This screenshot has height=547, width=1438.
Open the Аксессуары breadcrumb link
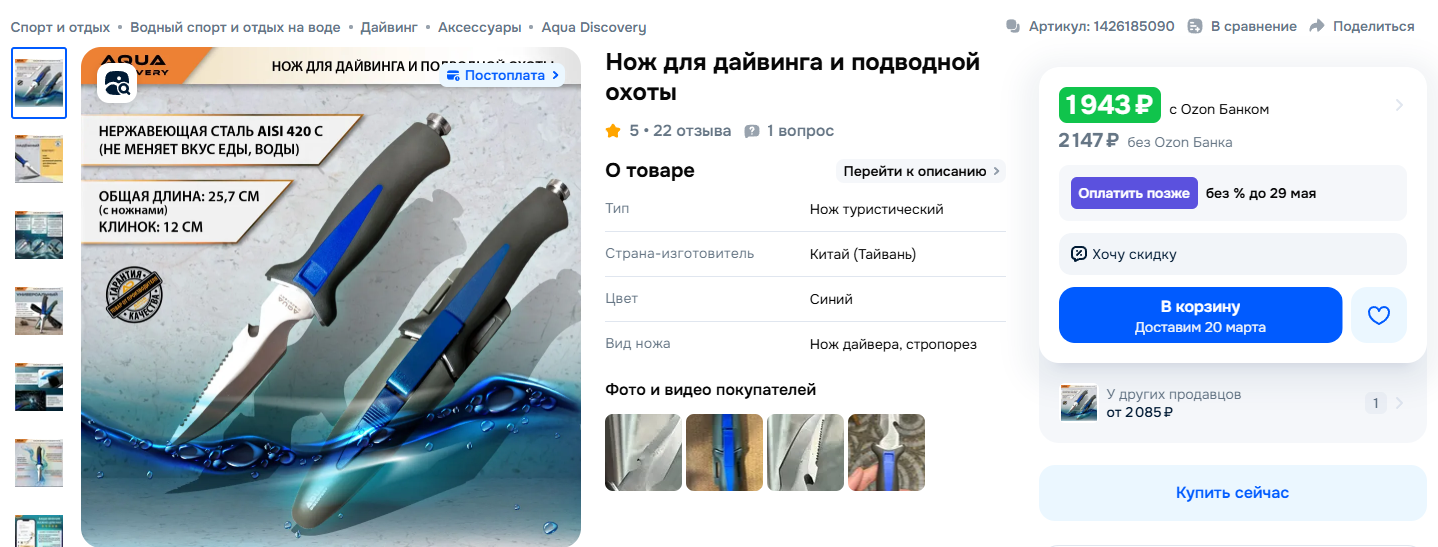point(479,27)
